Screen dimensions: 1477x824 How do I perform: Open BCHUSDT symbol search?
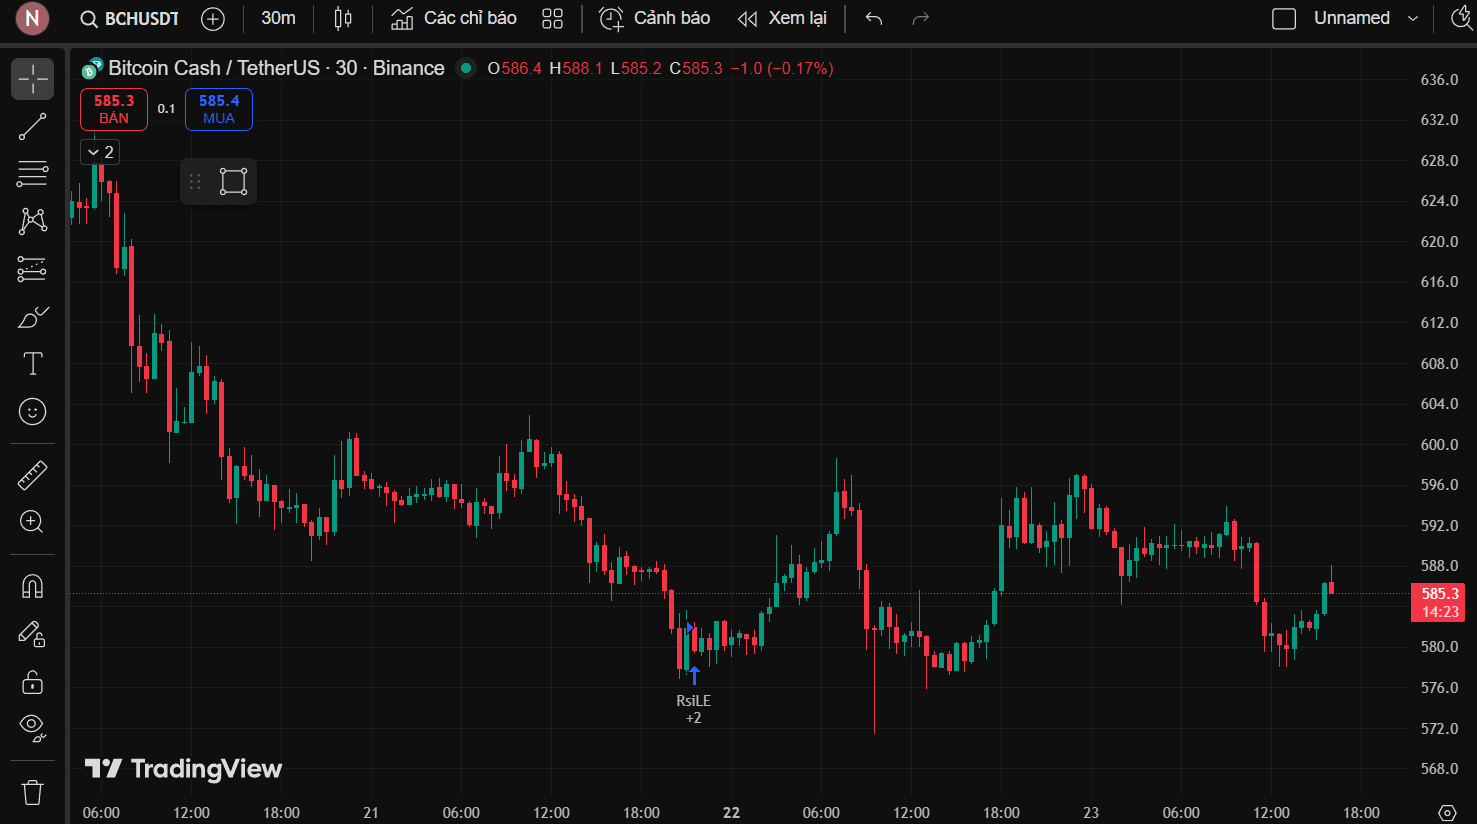(130, 19)
